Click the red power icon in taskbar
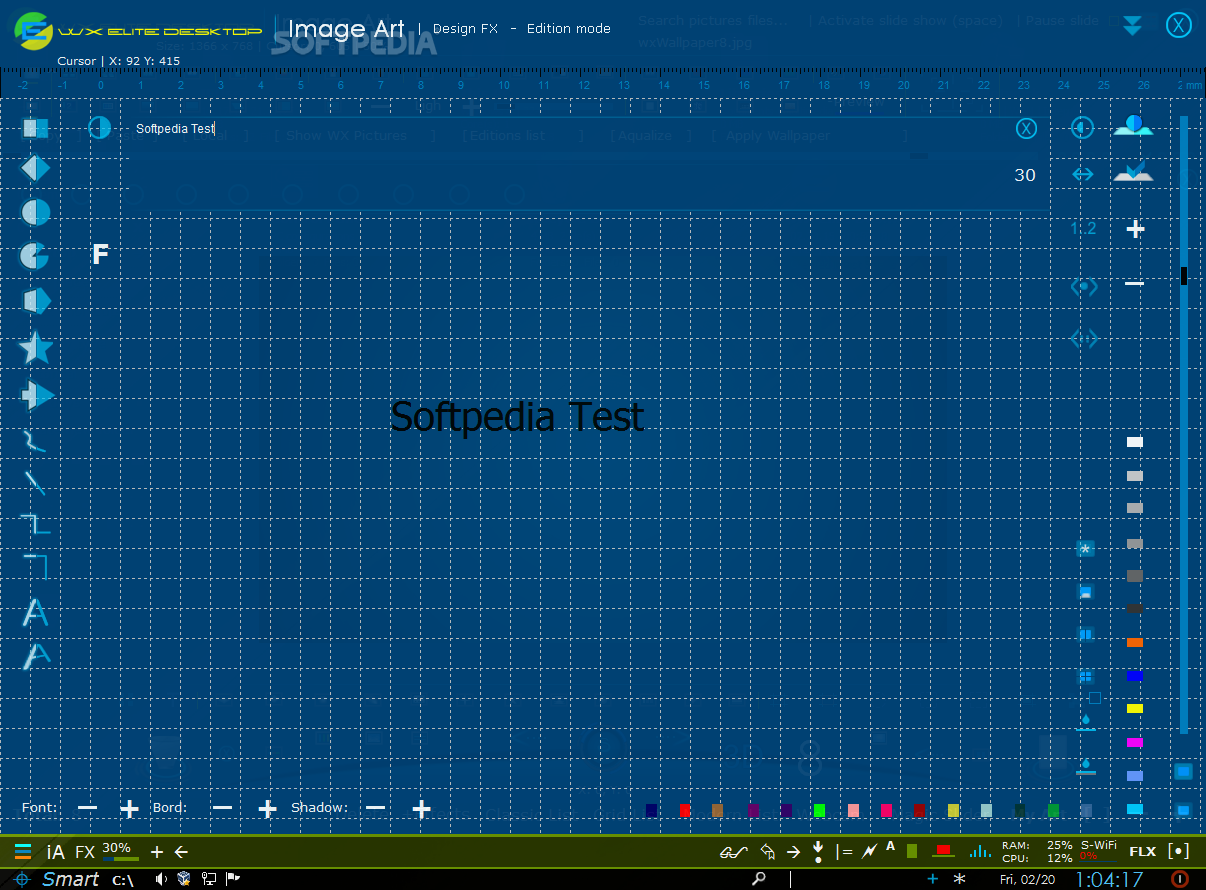 (1180, 879)
